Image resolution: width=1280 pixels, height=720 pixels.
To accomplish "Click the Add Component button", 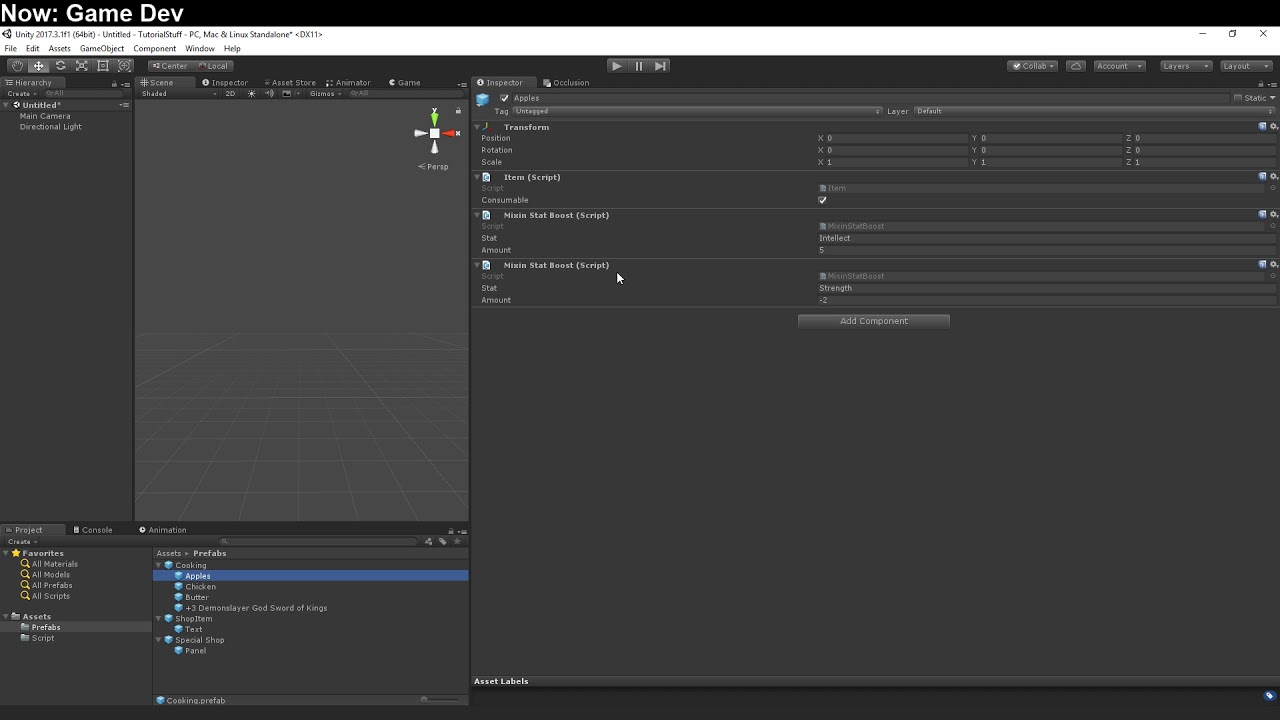I will click(873, 321).
